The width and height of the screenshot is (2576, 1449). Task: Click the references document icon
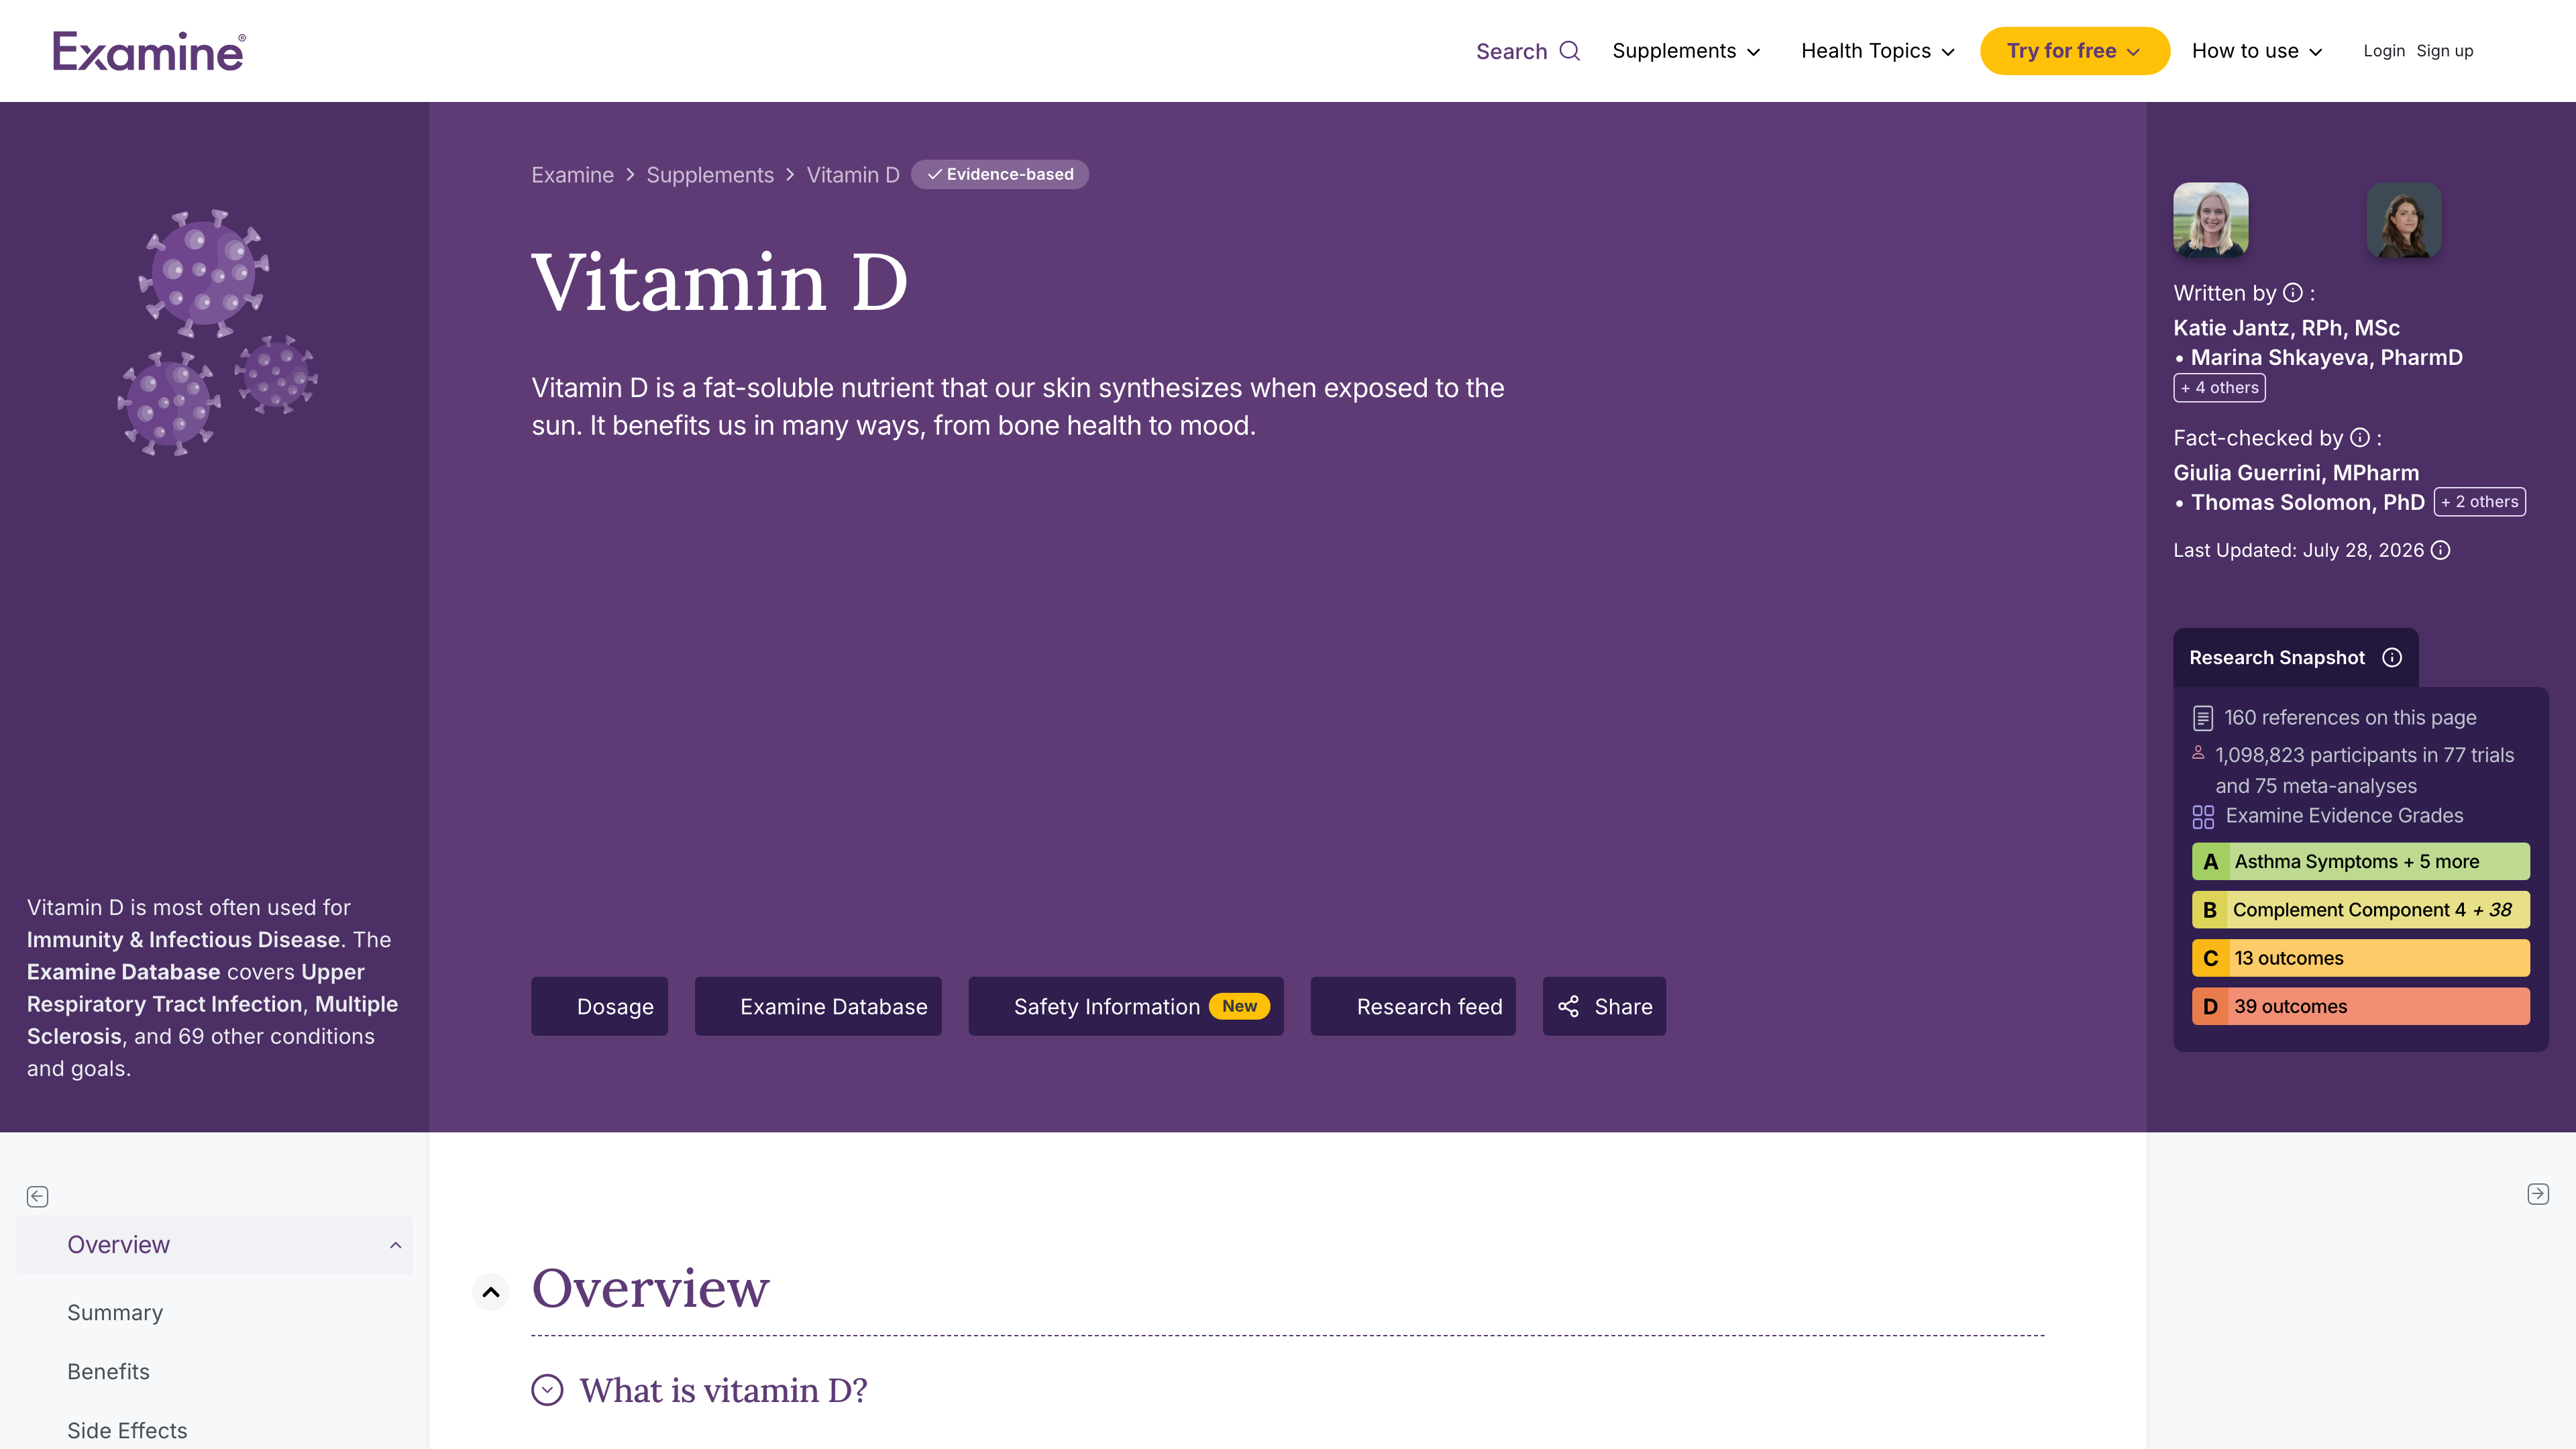click(2203, 718)
